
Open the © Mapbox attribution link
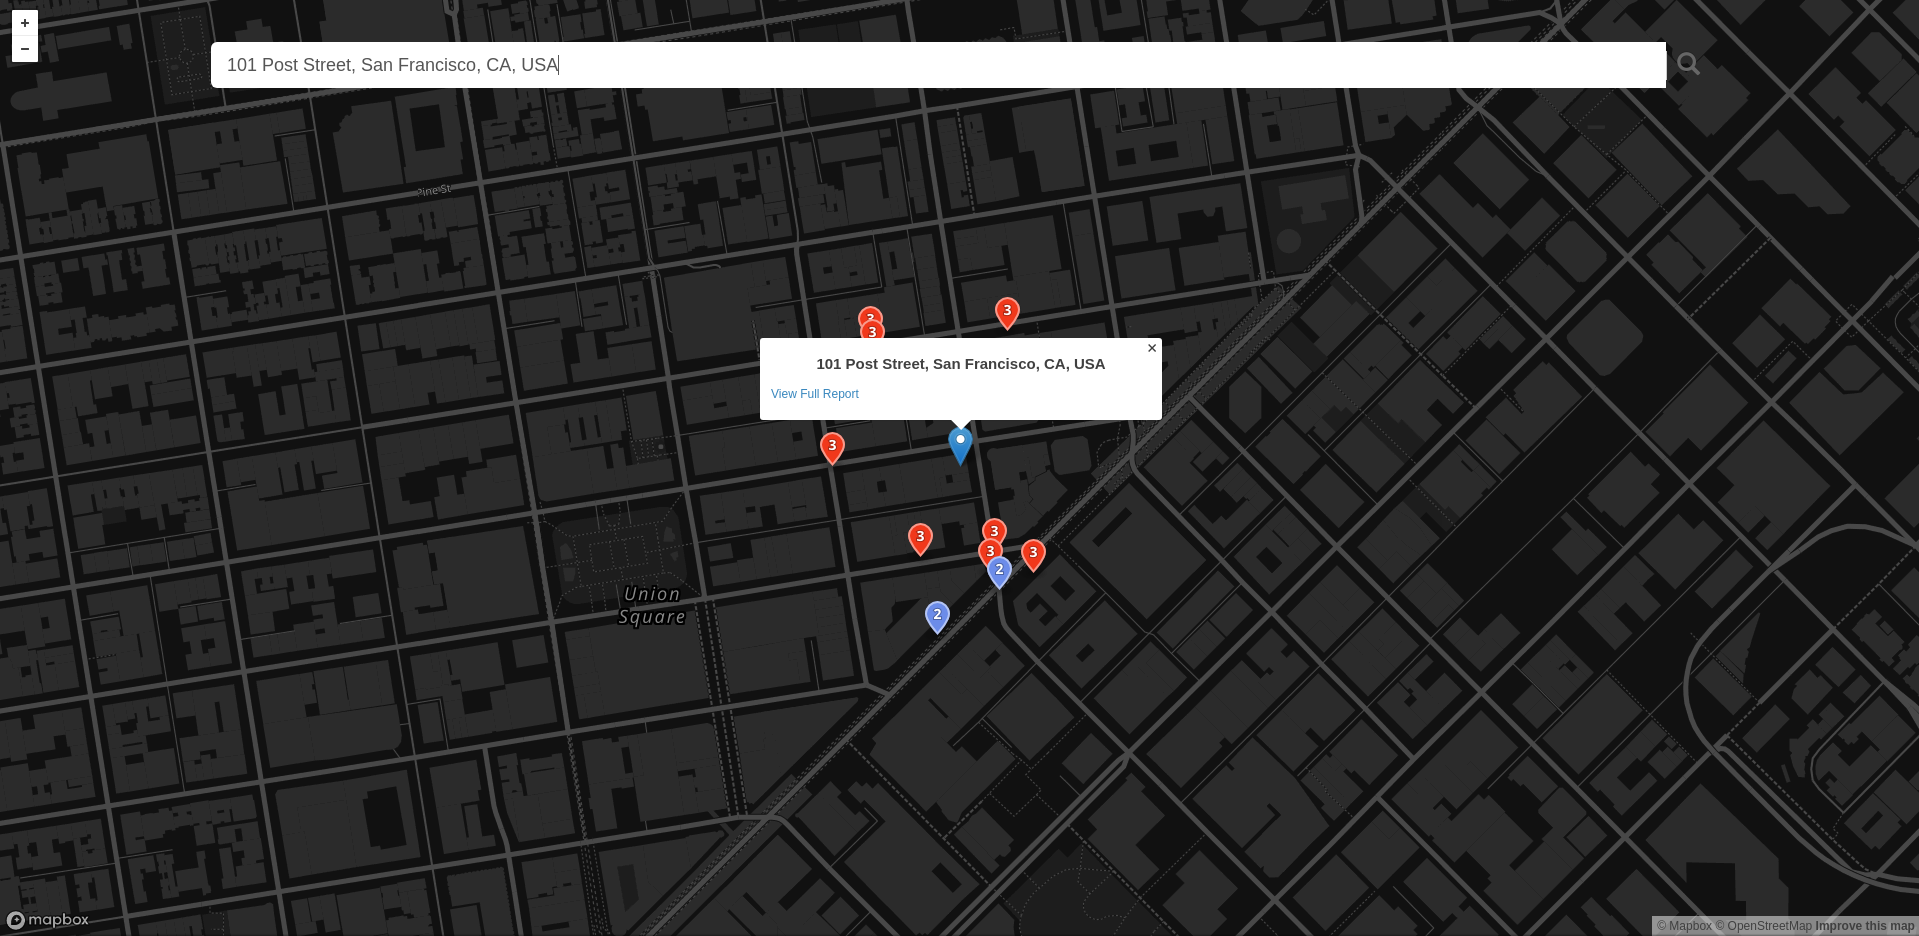point(1684,926)
